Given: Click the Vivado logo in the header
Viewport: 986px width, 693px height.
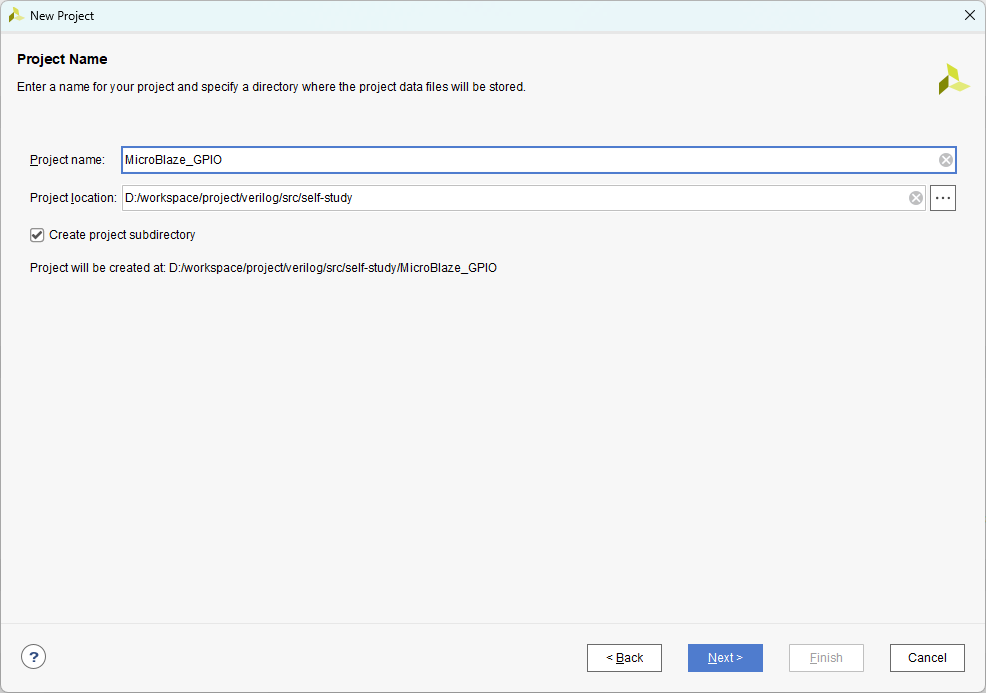Looking at the screenshot, I should (x=953, y=80).
